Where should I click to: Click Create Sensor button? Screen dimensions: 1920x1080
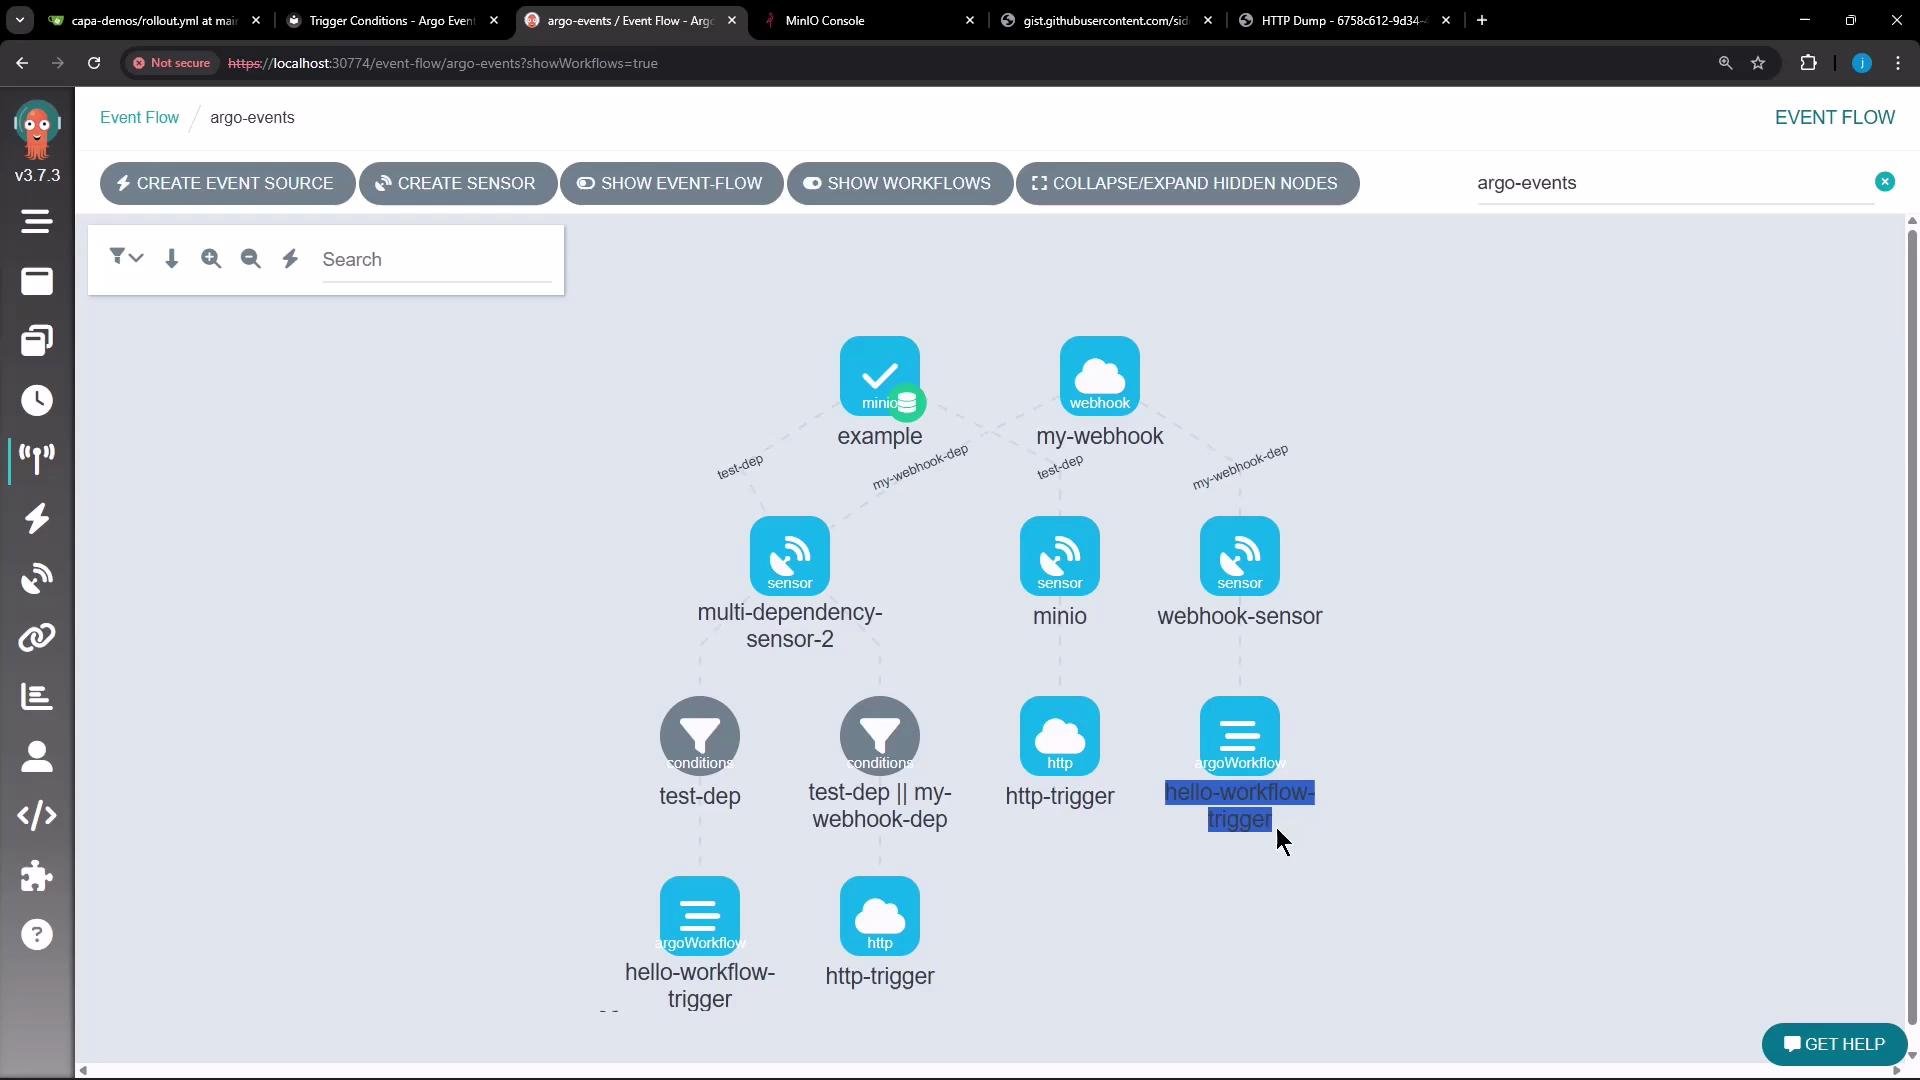click(x=457, y=183)
